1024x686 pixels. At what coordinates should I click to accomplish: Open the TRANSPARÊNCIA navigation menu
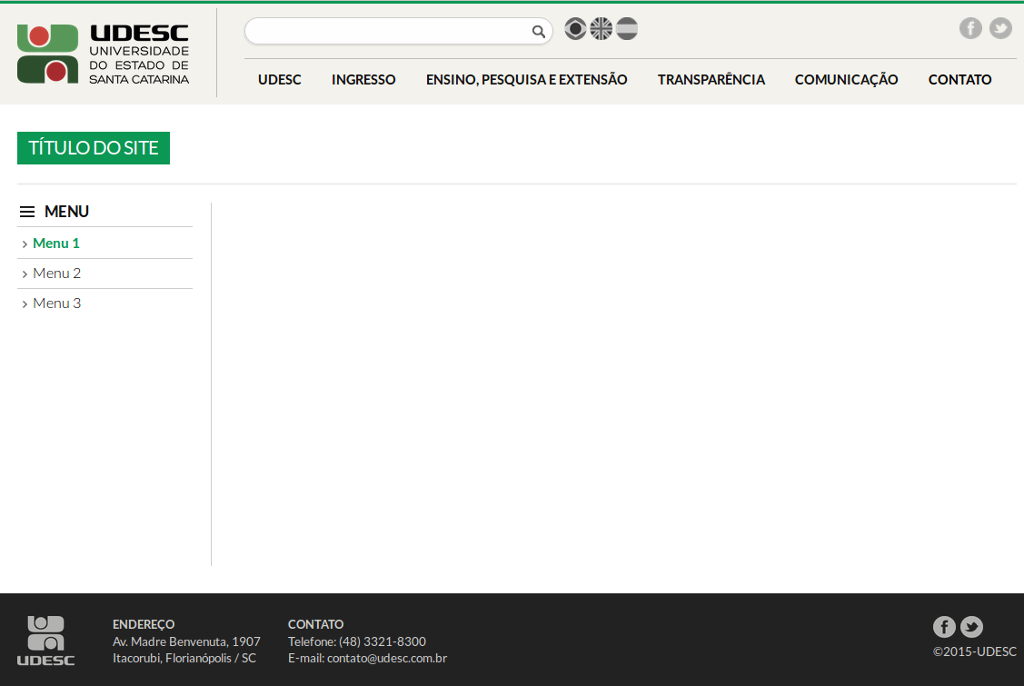pos(711,80)
